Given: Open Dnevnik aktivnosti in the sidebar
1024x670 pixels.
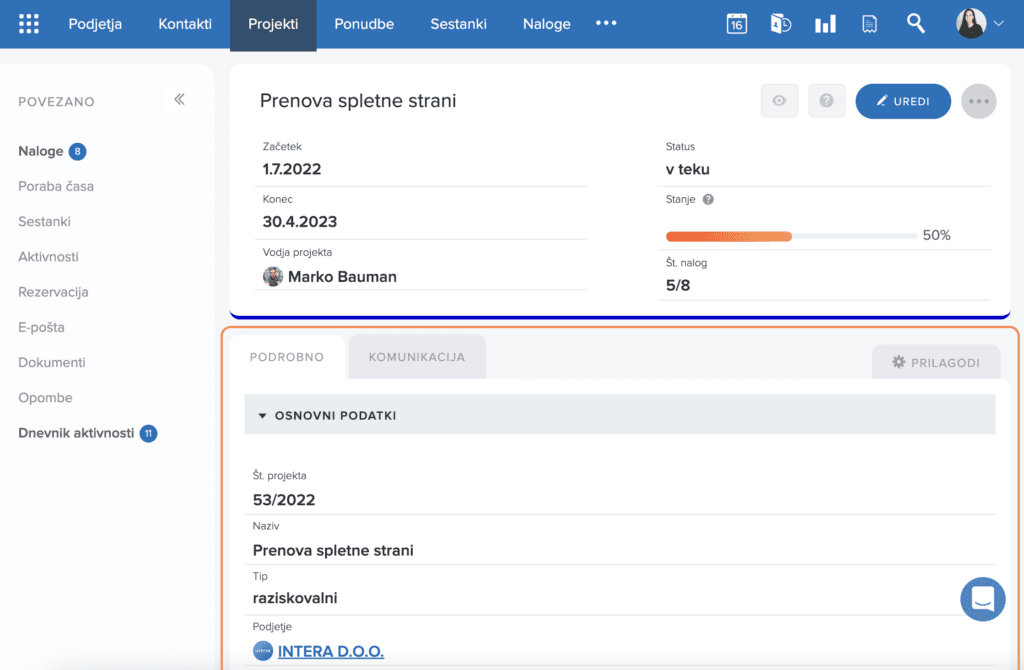Looking at the screenshot, I should coord(76,433).
